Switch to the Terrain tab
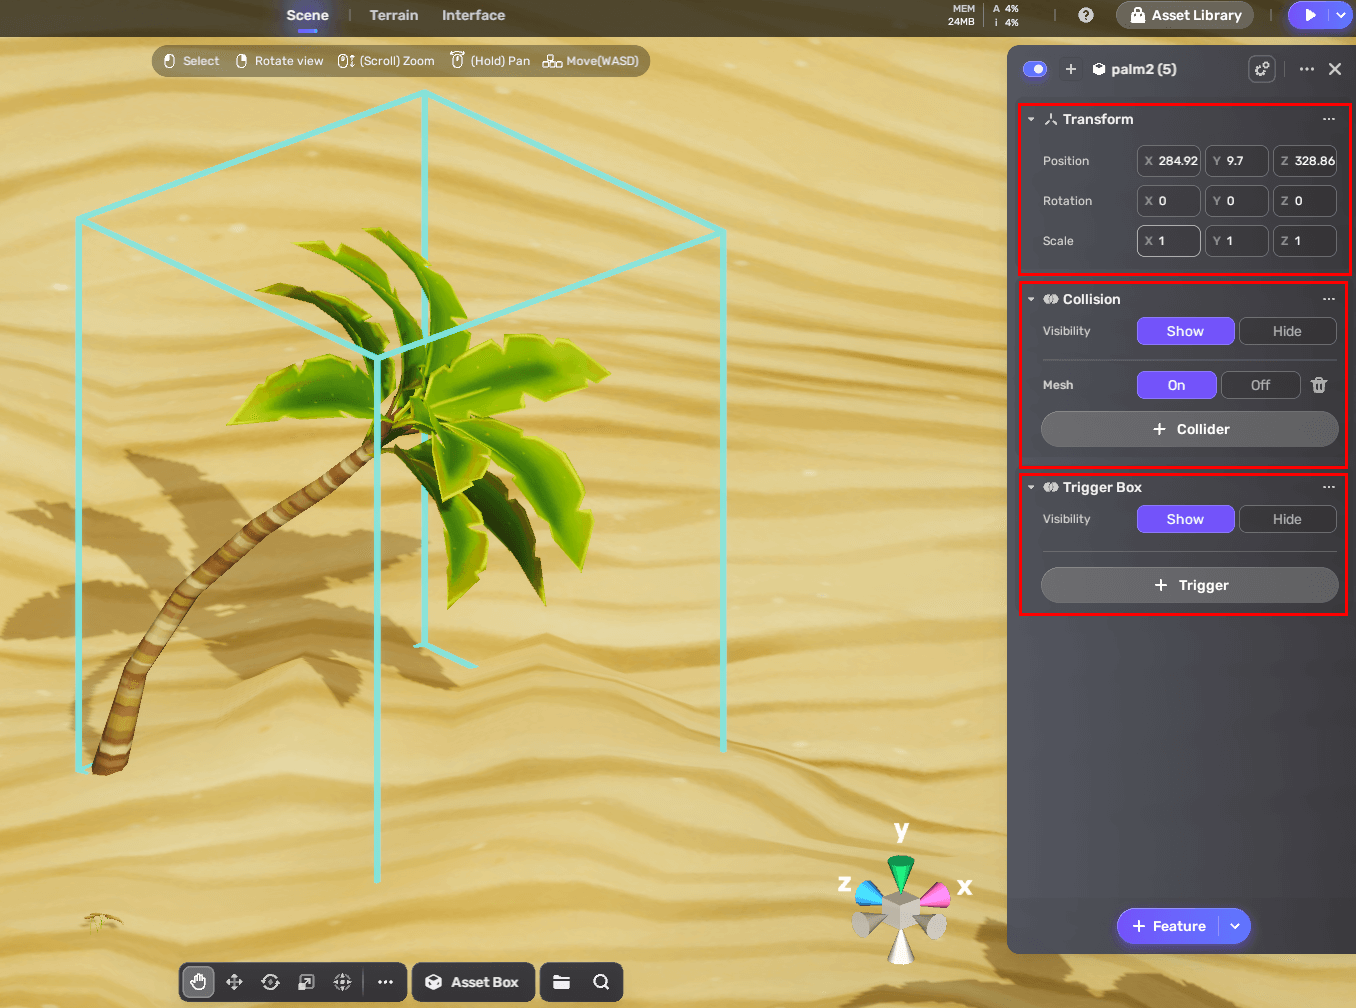Screen dimensions: 1356x1008 [x=394, y=15]
